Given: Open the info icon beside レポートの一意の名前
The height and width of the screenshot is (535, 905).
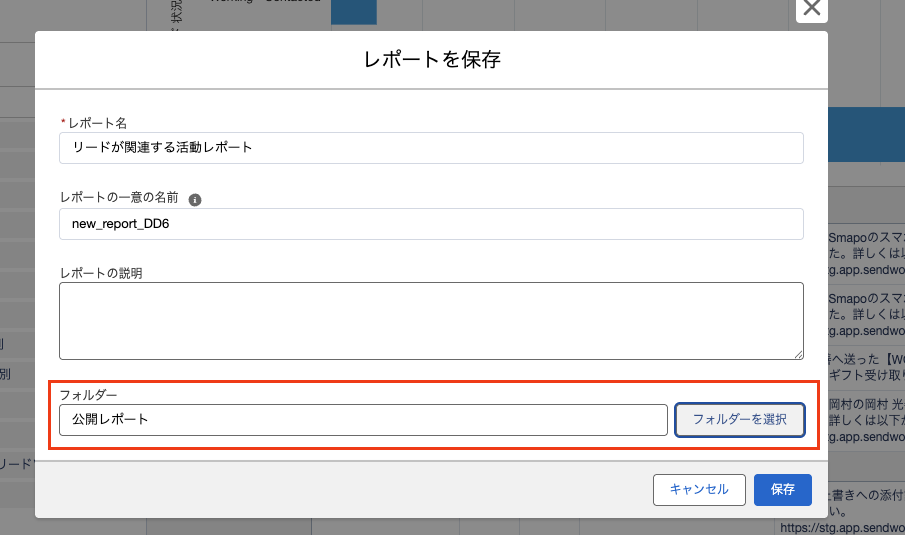Looking at the screenshot, I should (195, 200).
